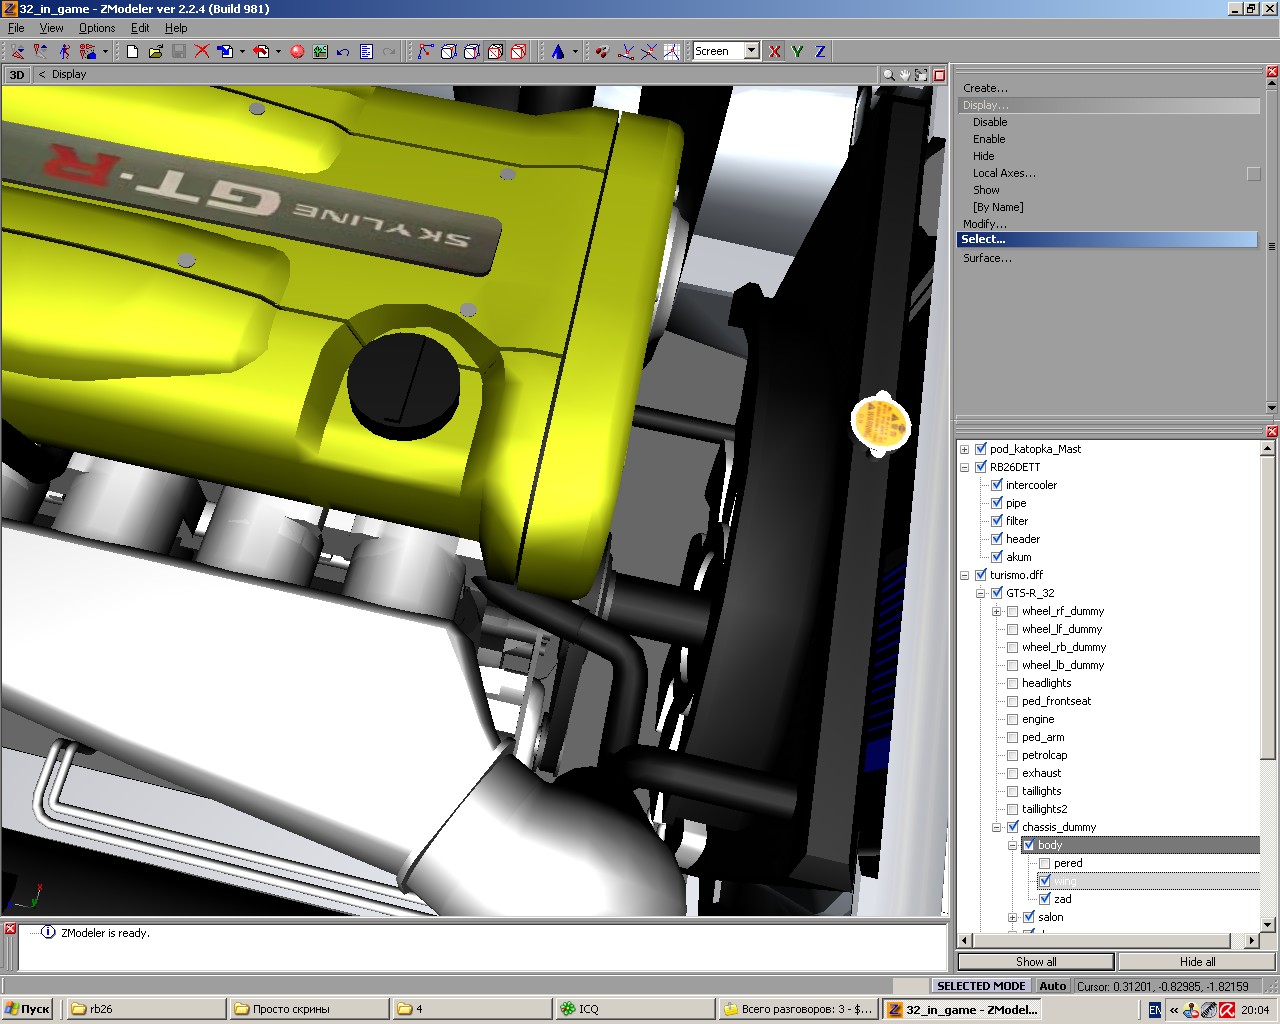The height and width of the screenshot is (1024, 1280).
Task: Collapse the chassis_dummy tree node
Action: point(997,827)
